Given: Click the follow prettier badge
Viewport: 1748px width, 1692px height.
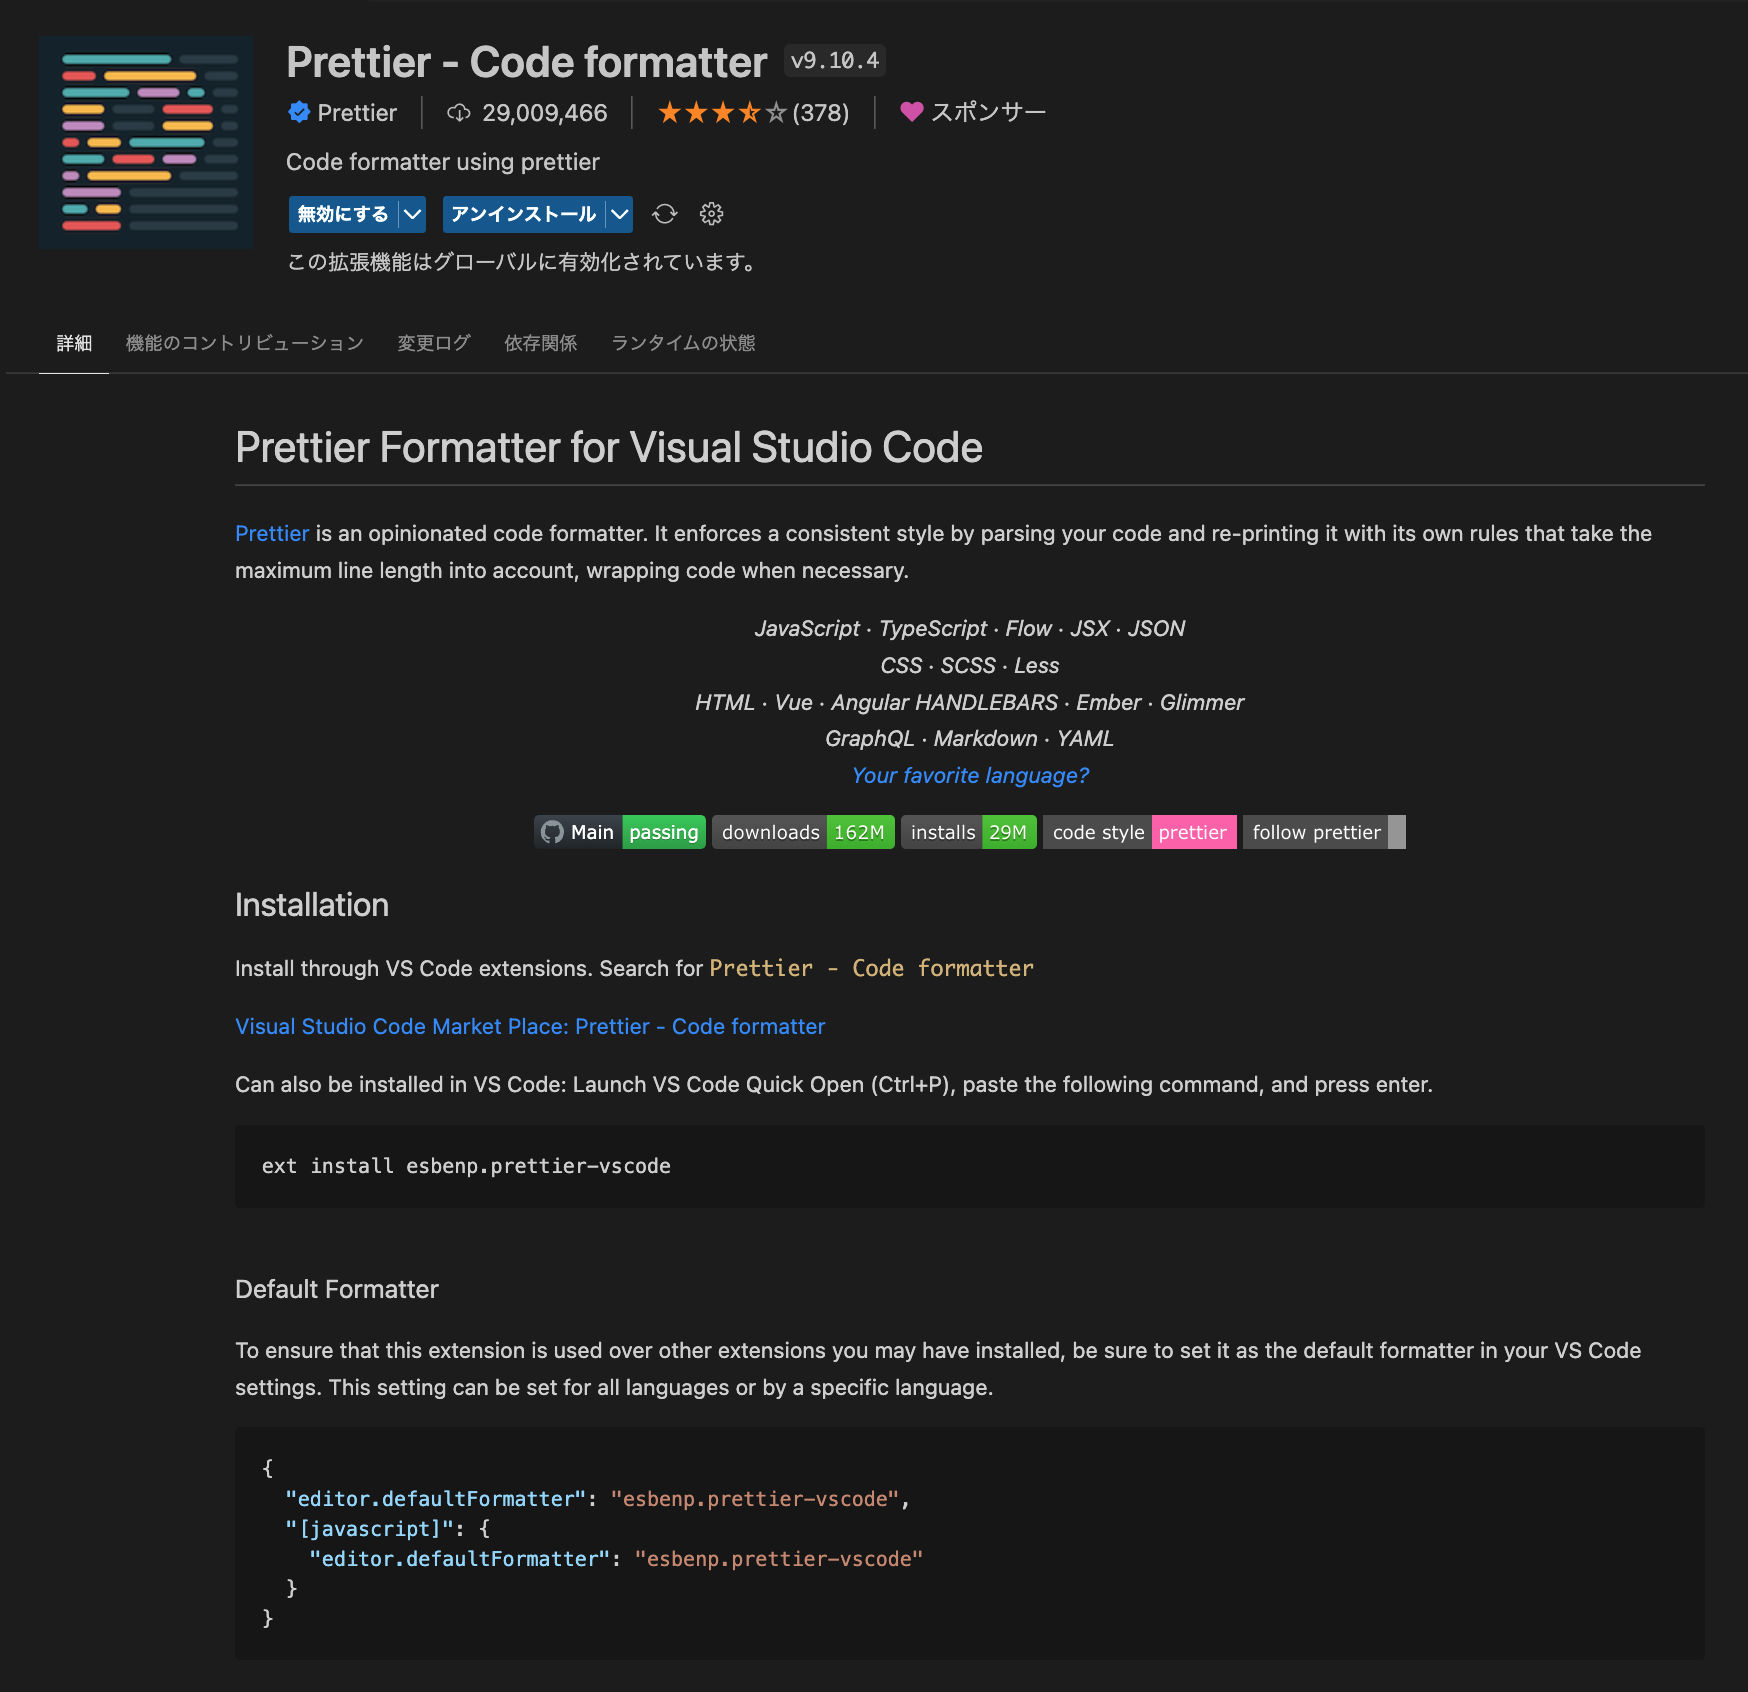Looking at the screenshot, I should point(1323,832).
